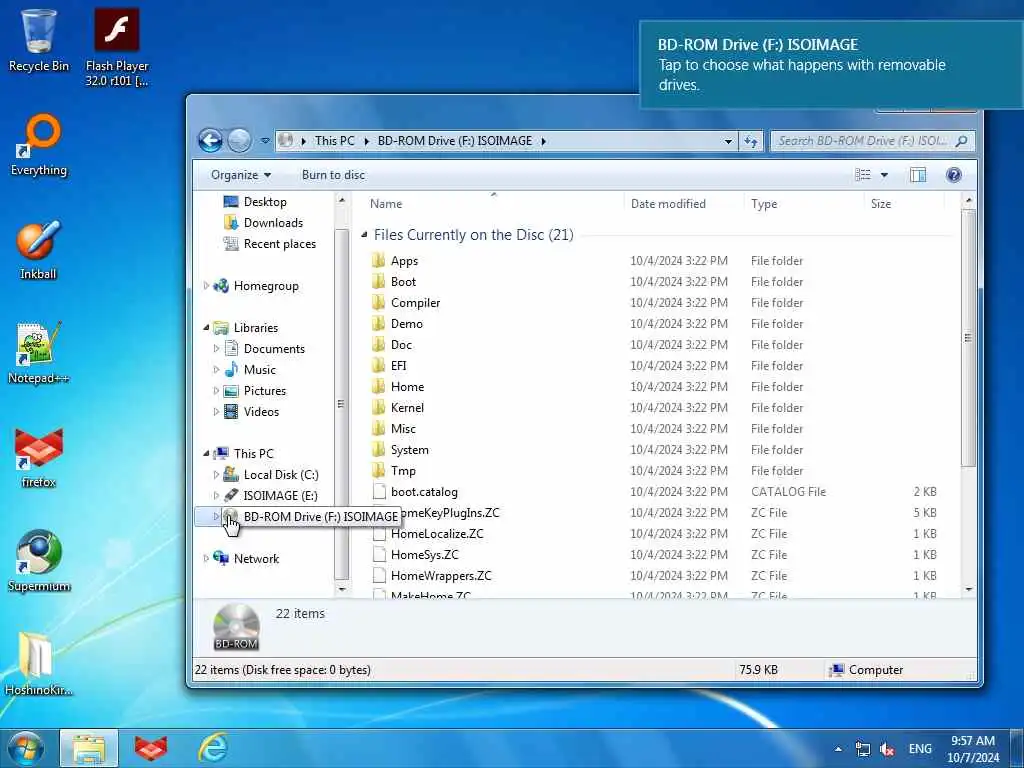Click the Windows Start orb
Viewport: 1024px width, 768px height.
tap(26, 748)
